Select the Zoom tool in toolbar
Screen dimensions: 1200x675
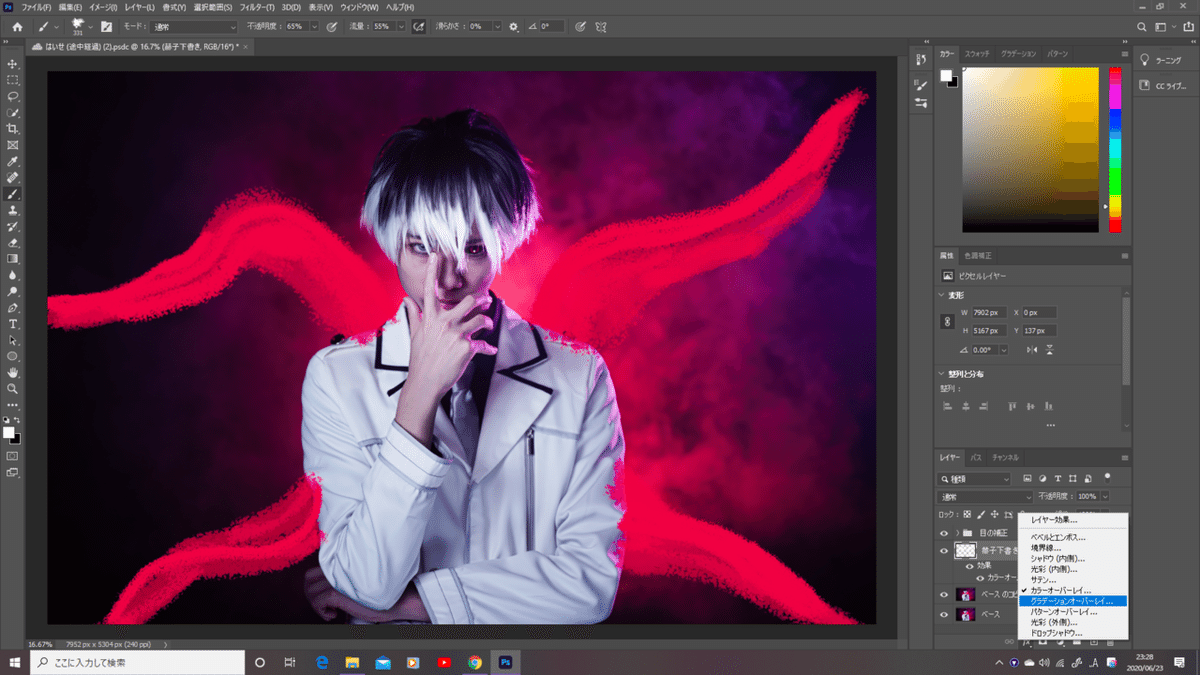pyautogui.click(x=13, y=388)
